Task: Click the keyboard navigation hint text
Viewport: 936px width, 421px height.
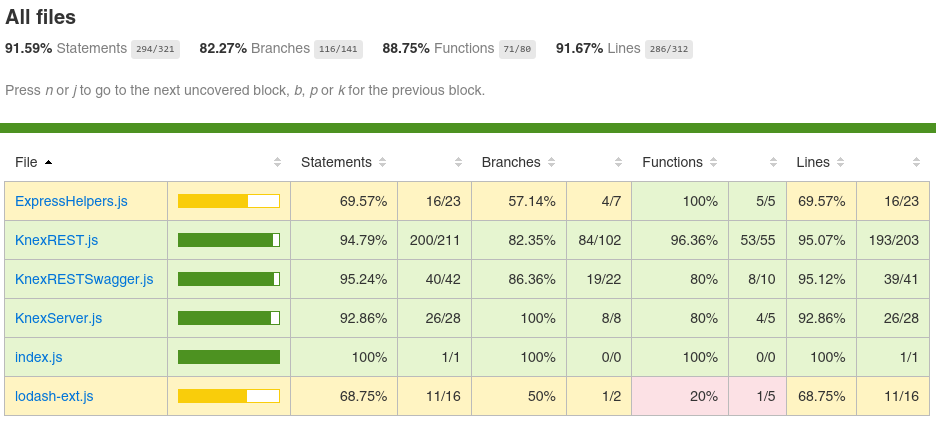Action: [245, 91]
